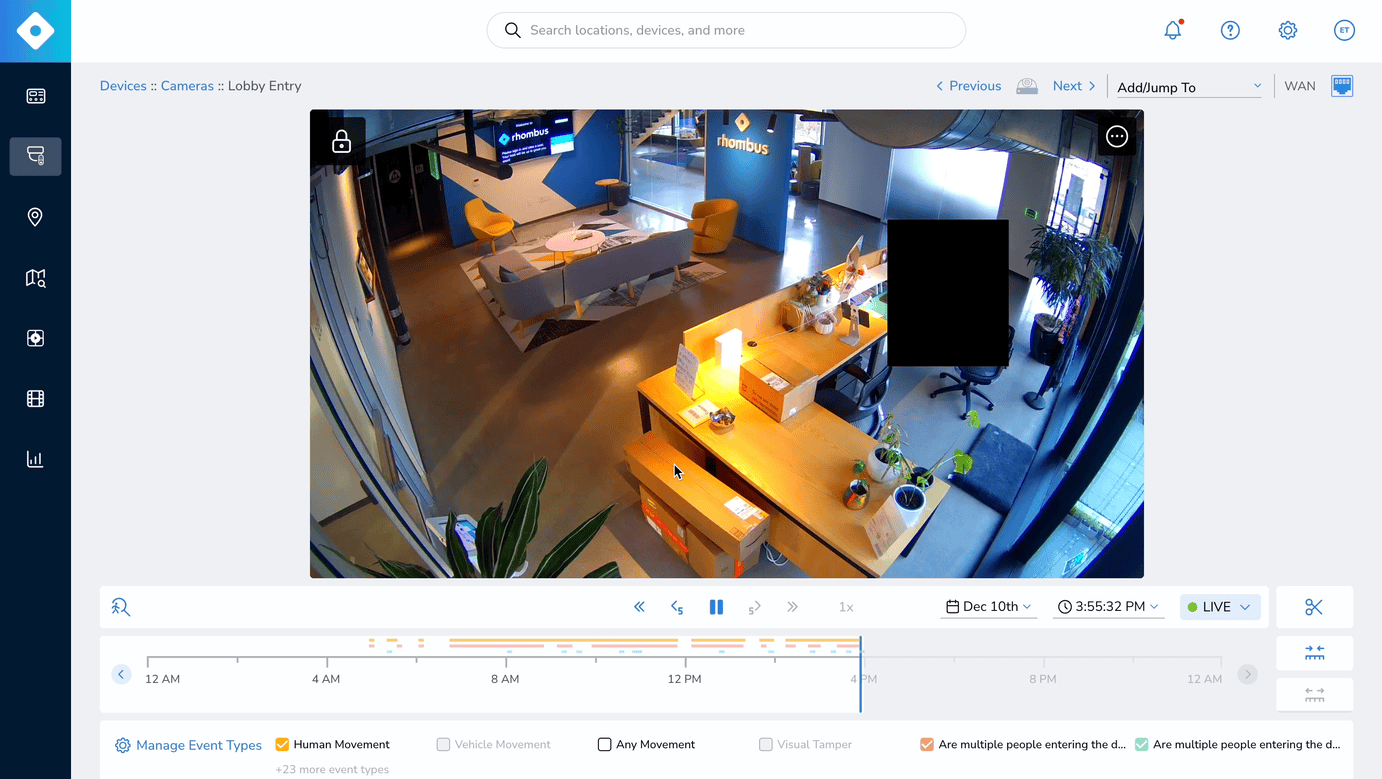This screenshot has height=779, width=1382.
Task: Open Manage Event Types
Action: [188, 745]
